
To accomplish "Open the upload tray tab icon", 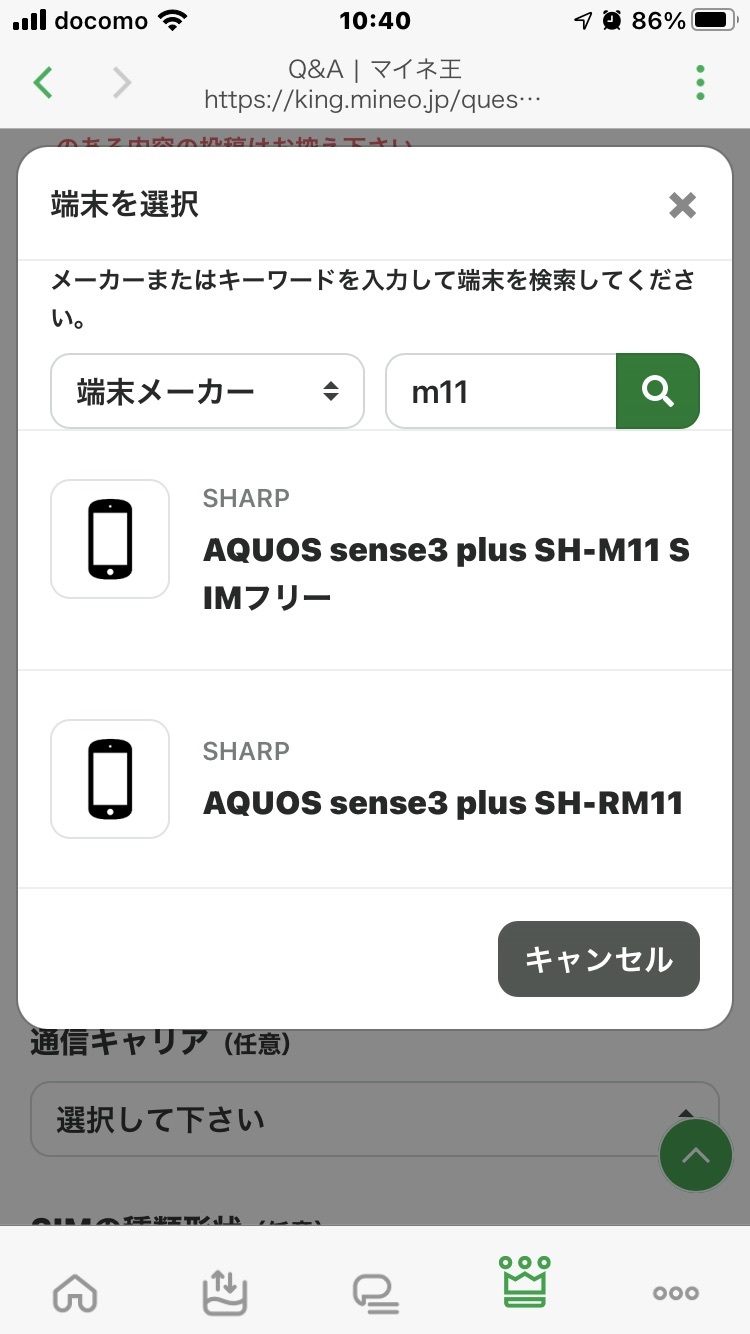I will point(225,1292).
